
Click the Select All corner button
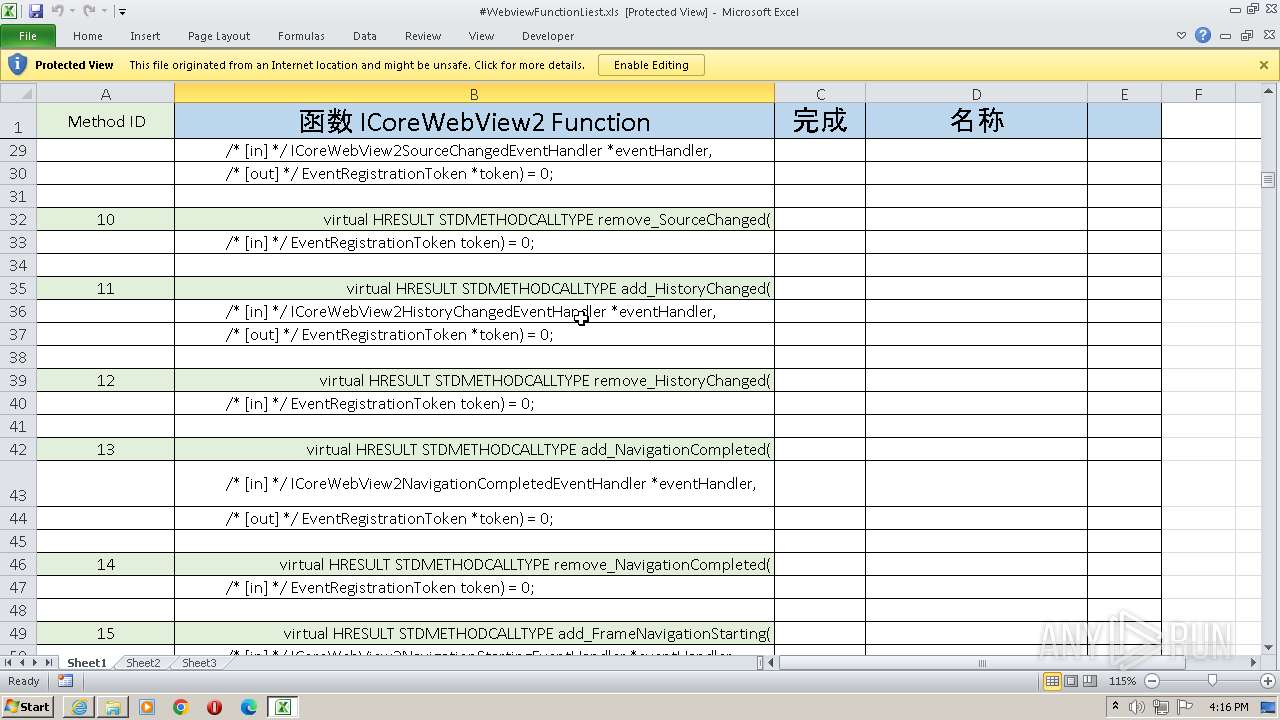click(18, 94)
